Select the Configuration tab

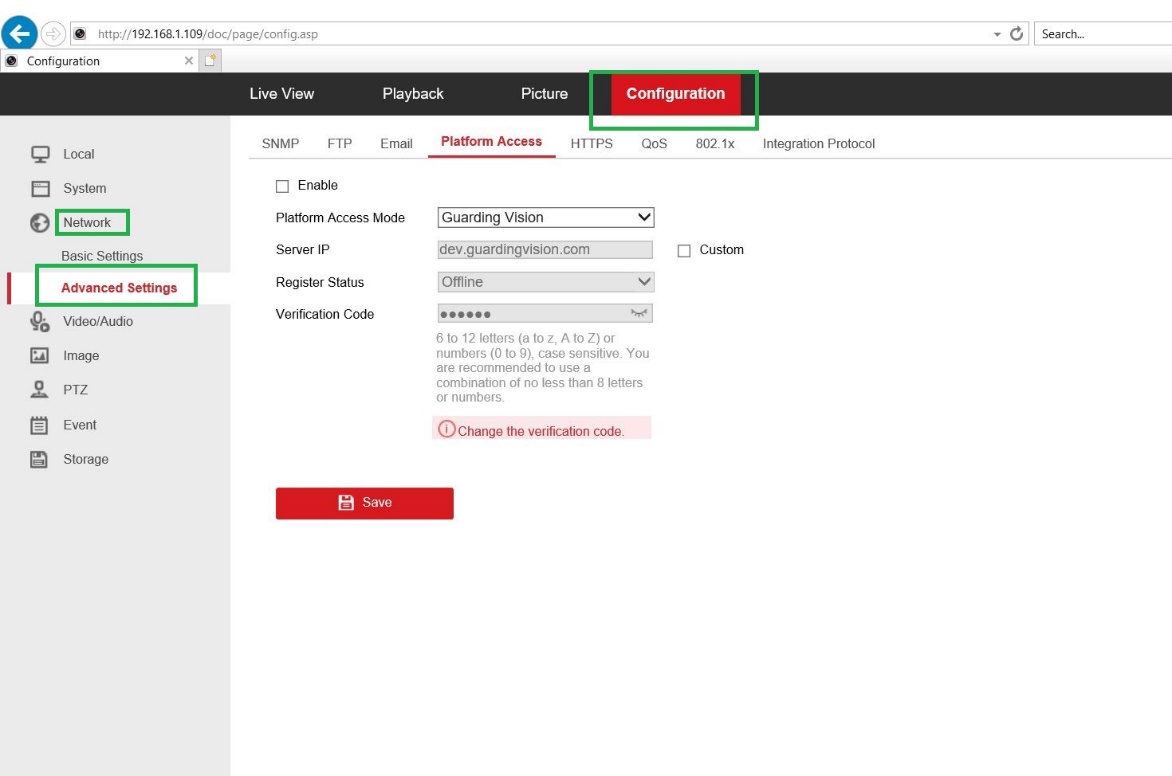click(x=676, y=93)
